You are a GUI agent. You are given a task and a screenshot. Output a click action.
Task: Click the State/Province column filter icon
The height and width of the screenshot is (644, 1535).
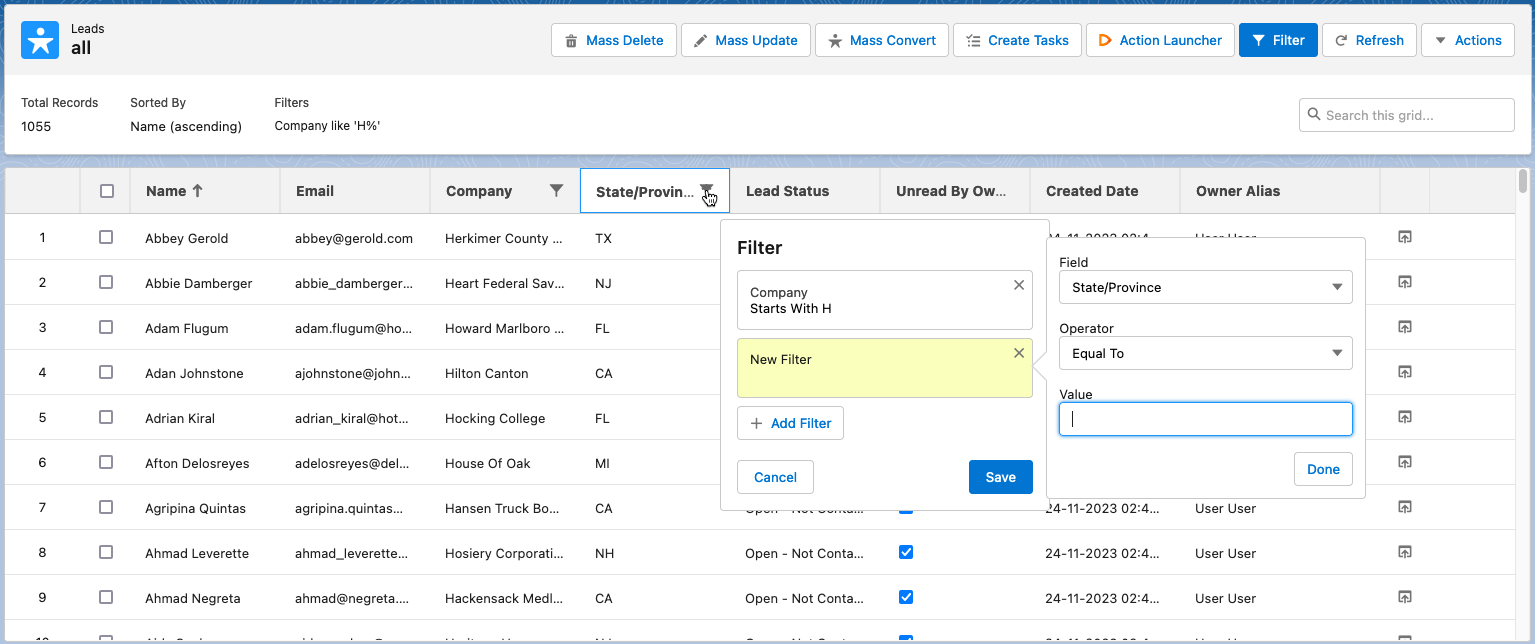[x=706, y=190]
